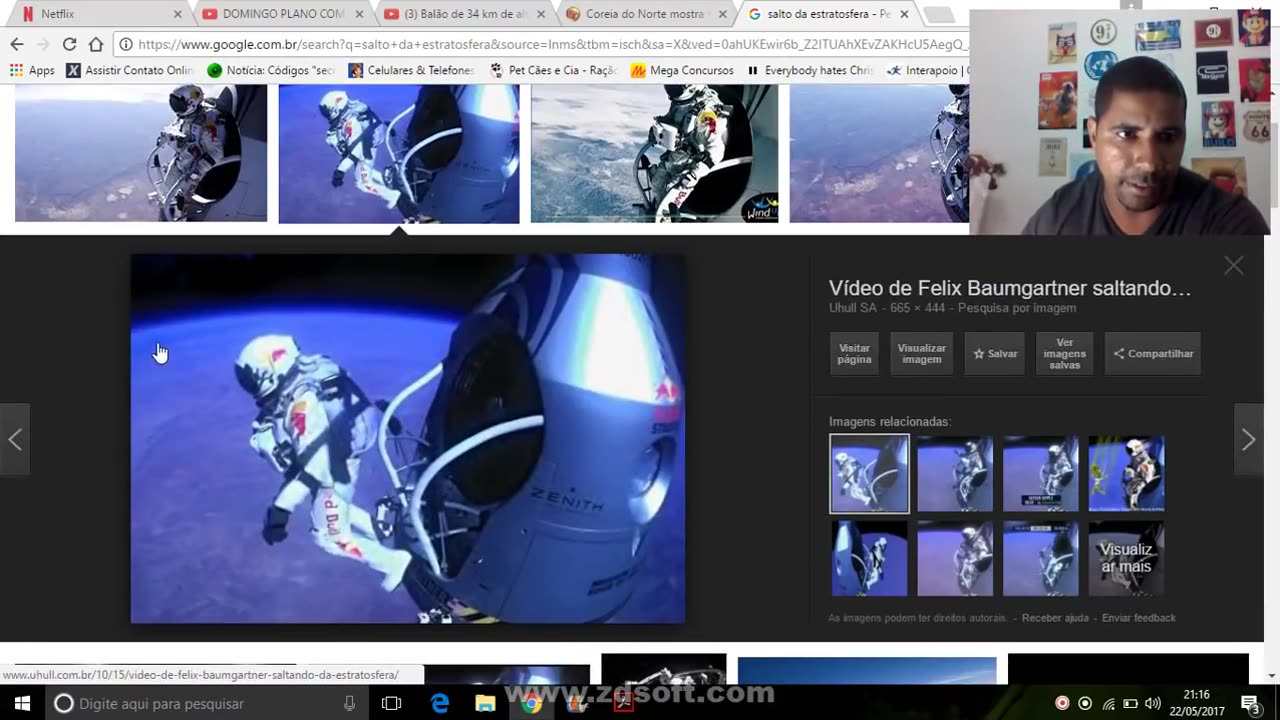Open Task View on taskbar
1280x720 pixels.
coord(391,703)
